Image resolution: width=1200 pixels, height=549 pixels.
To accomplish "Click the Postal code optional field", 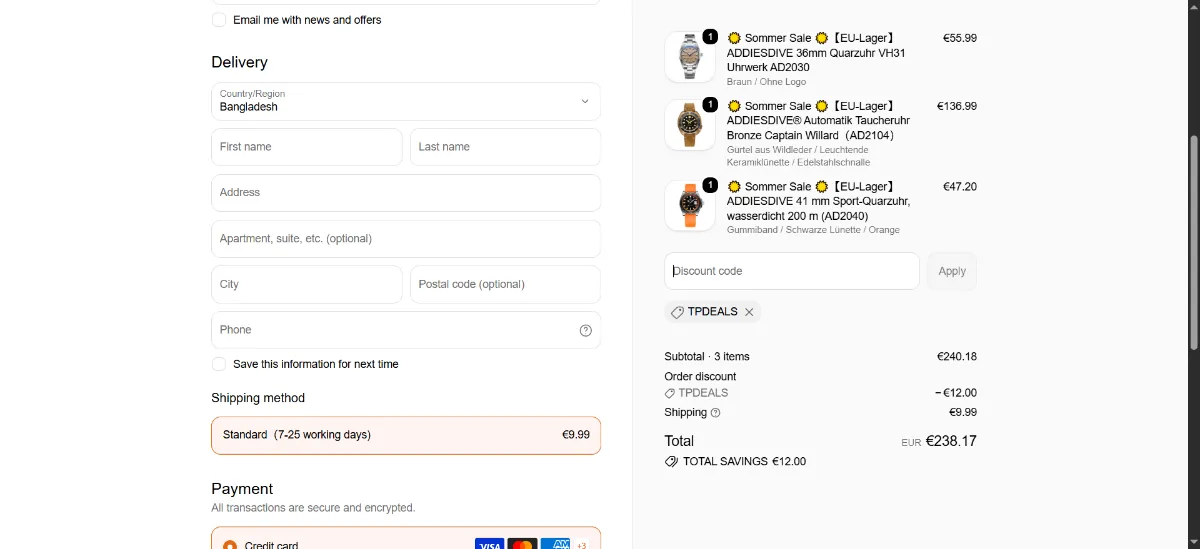I will [x=505, y=284].
